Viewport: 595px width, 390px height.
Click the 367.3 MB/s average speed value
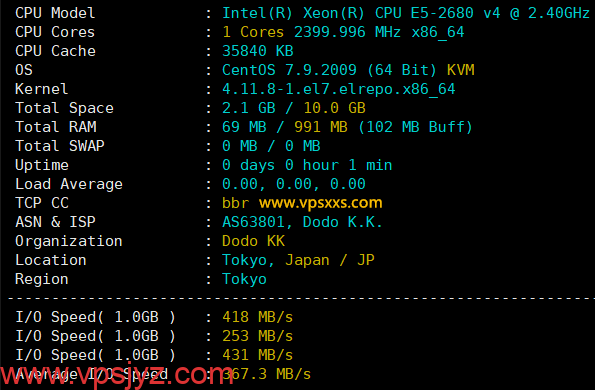pyautogui.click(x=267, y=374)
